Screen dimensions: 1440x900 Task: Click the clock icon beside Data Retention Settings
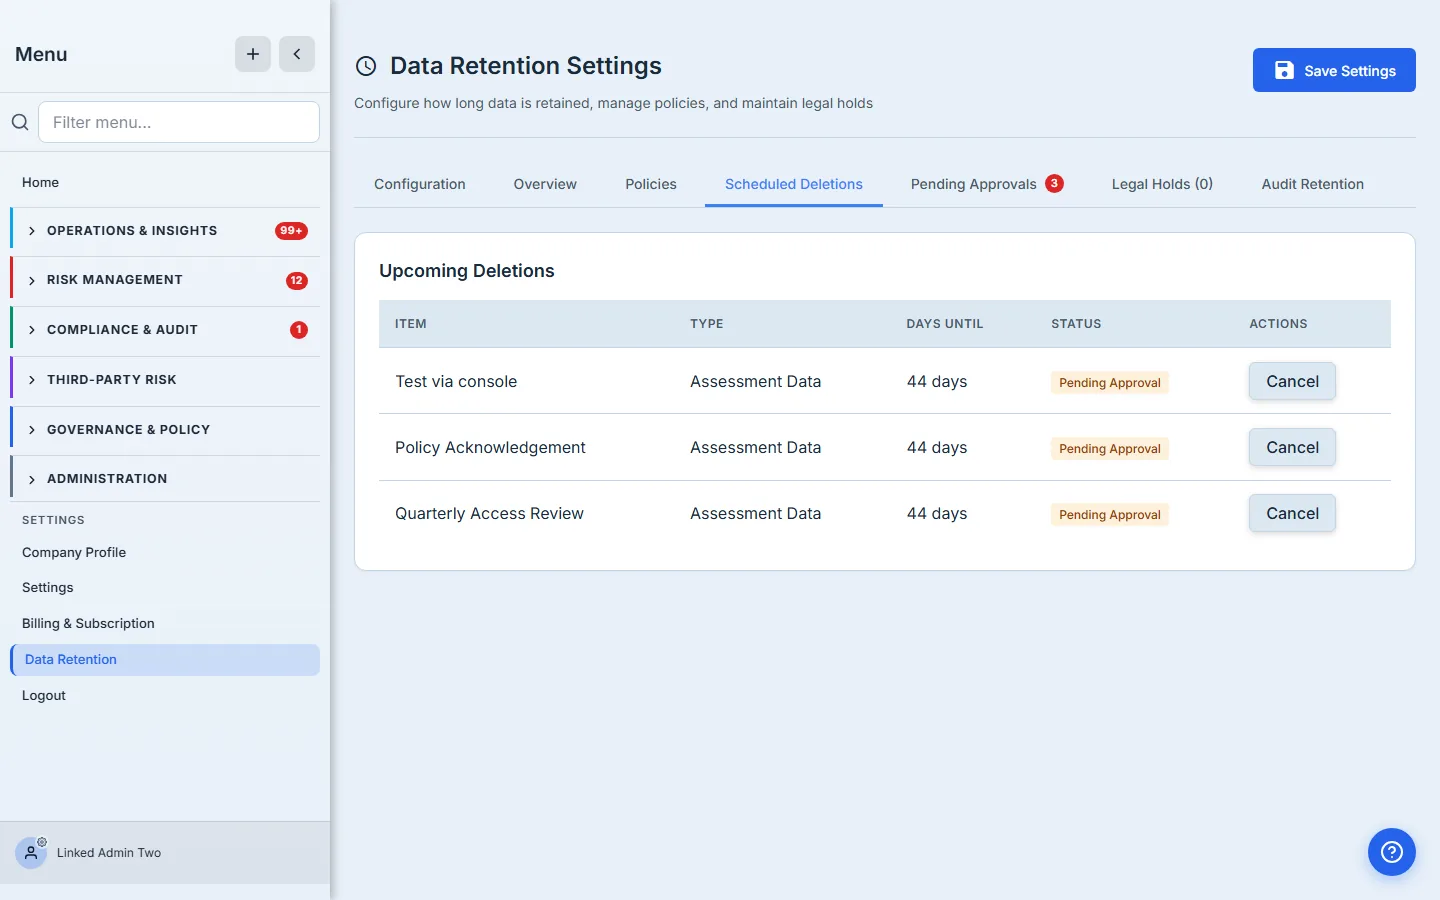point(366,66)
